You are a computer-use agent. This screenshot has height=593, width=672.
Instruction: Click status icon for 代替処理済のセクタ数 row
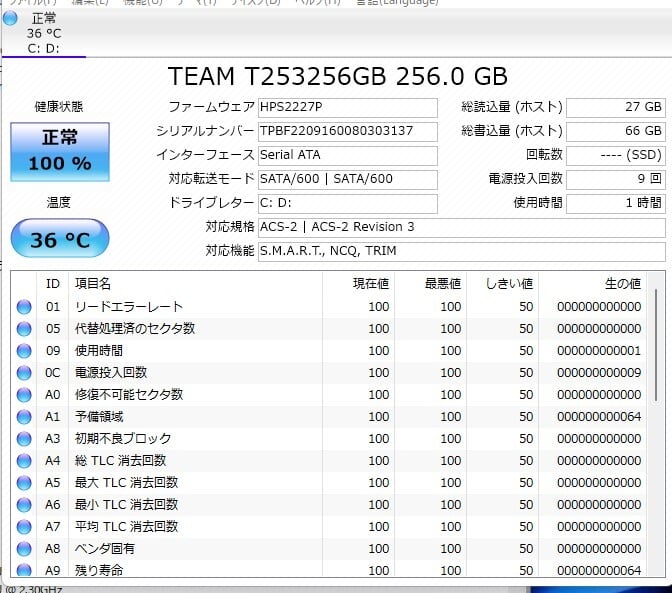point(24,328)
